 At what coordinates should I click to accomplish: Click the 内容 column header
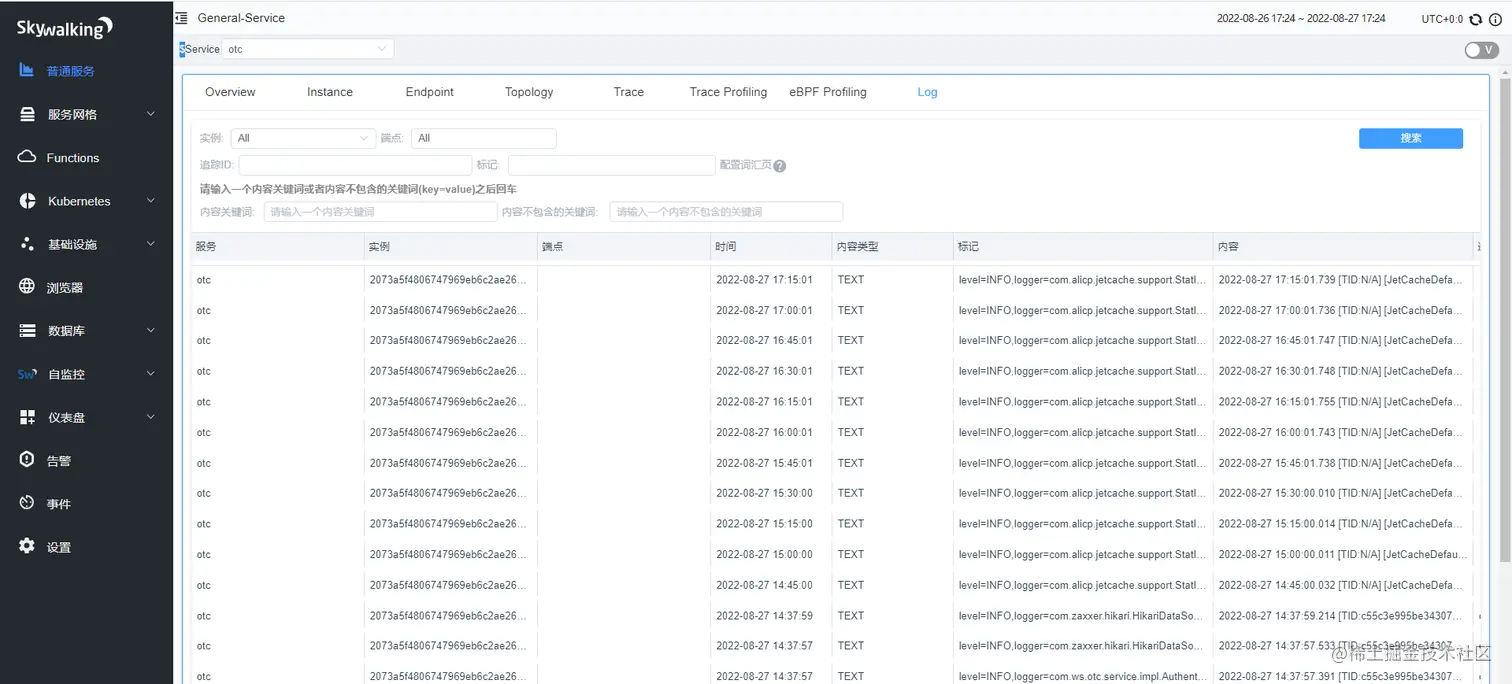tap(1342, 246)
